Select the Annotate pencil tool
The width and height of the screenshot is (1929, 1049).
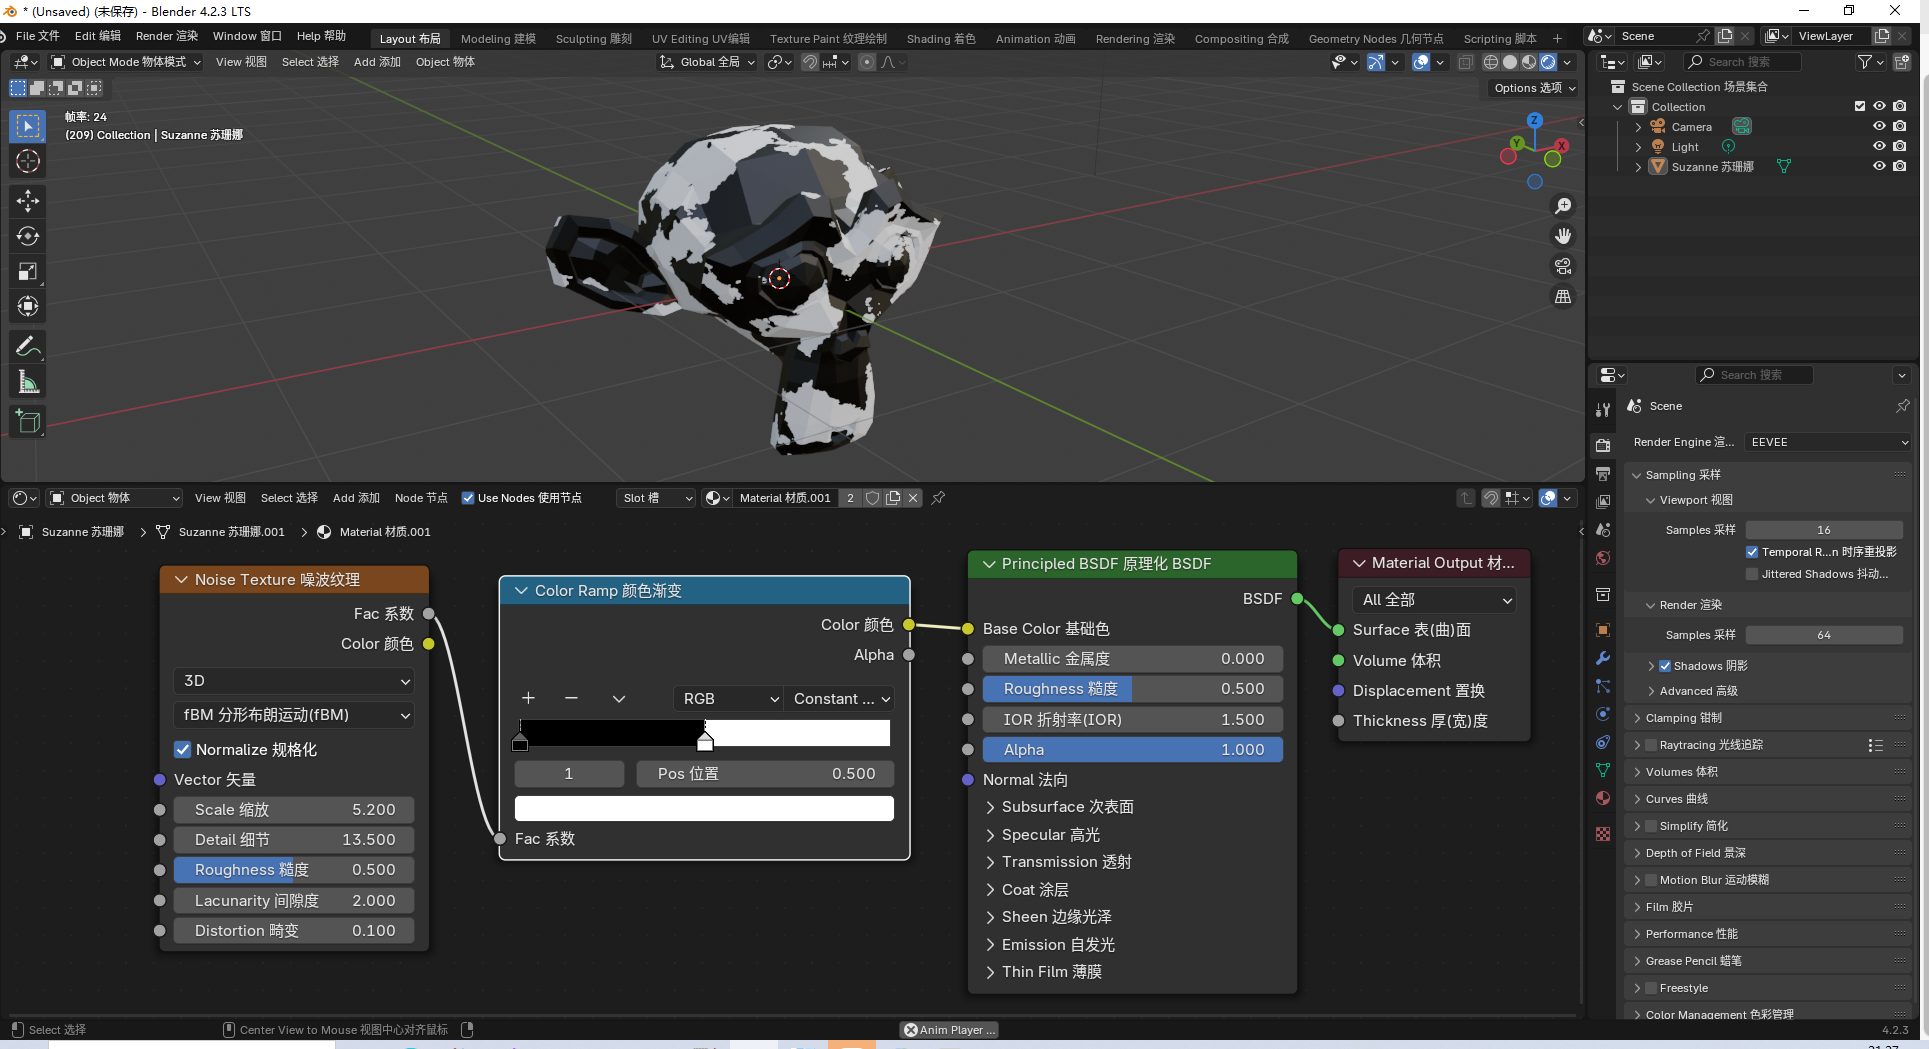(28, 347)
